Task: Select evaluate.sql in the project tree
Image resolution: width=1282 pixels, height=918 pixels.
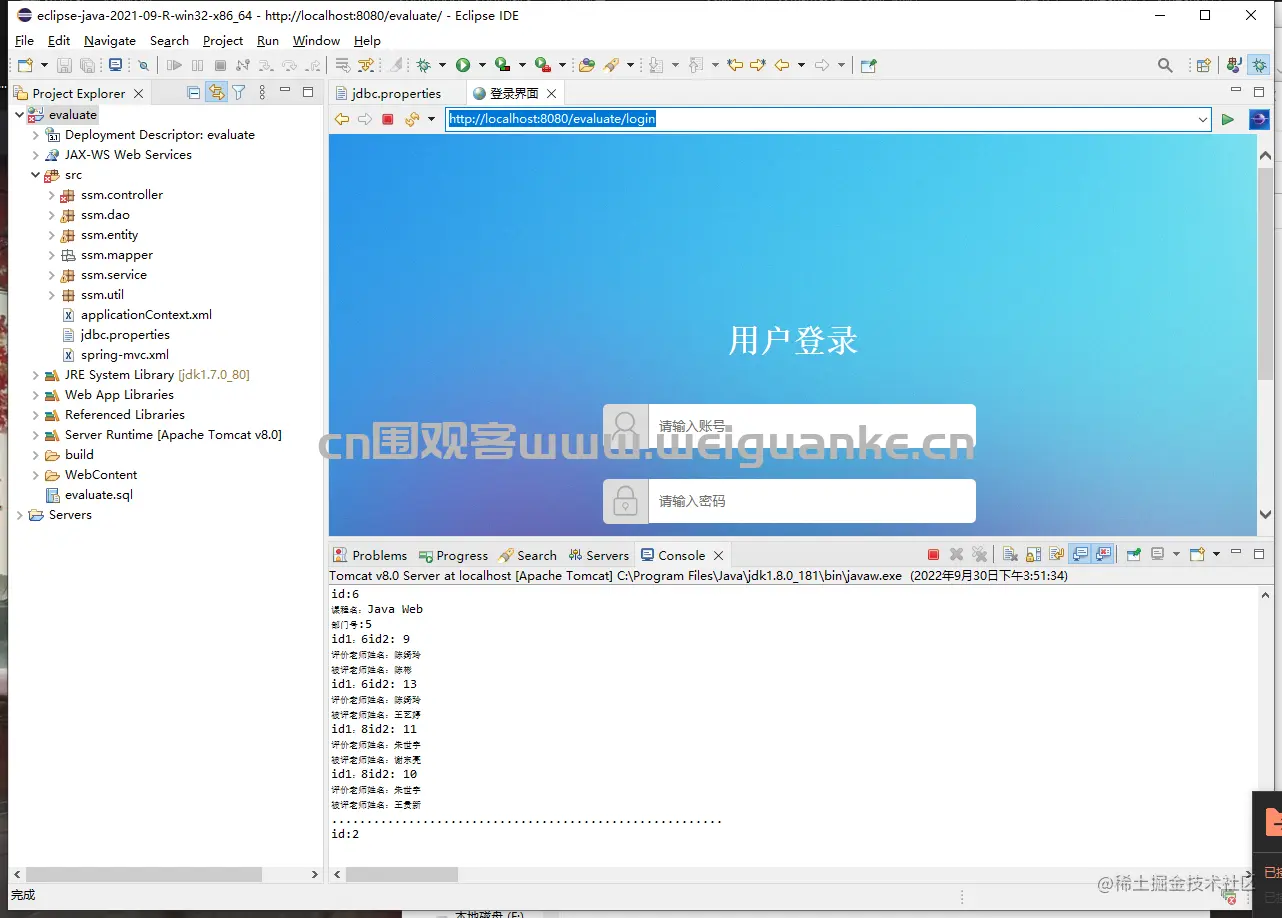Action: [x=98, y=495]
